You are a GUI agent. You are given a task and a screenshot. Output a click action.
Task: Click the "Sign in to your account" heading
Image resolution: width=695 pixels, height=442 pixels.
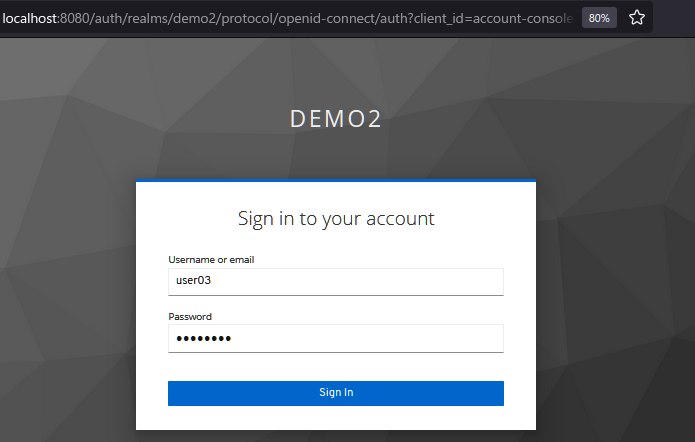point(336,218)
